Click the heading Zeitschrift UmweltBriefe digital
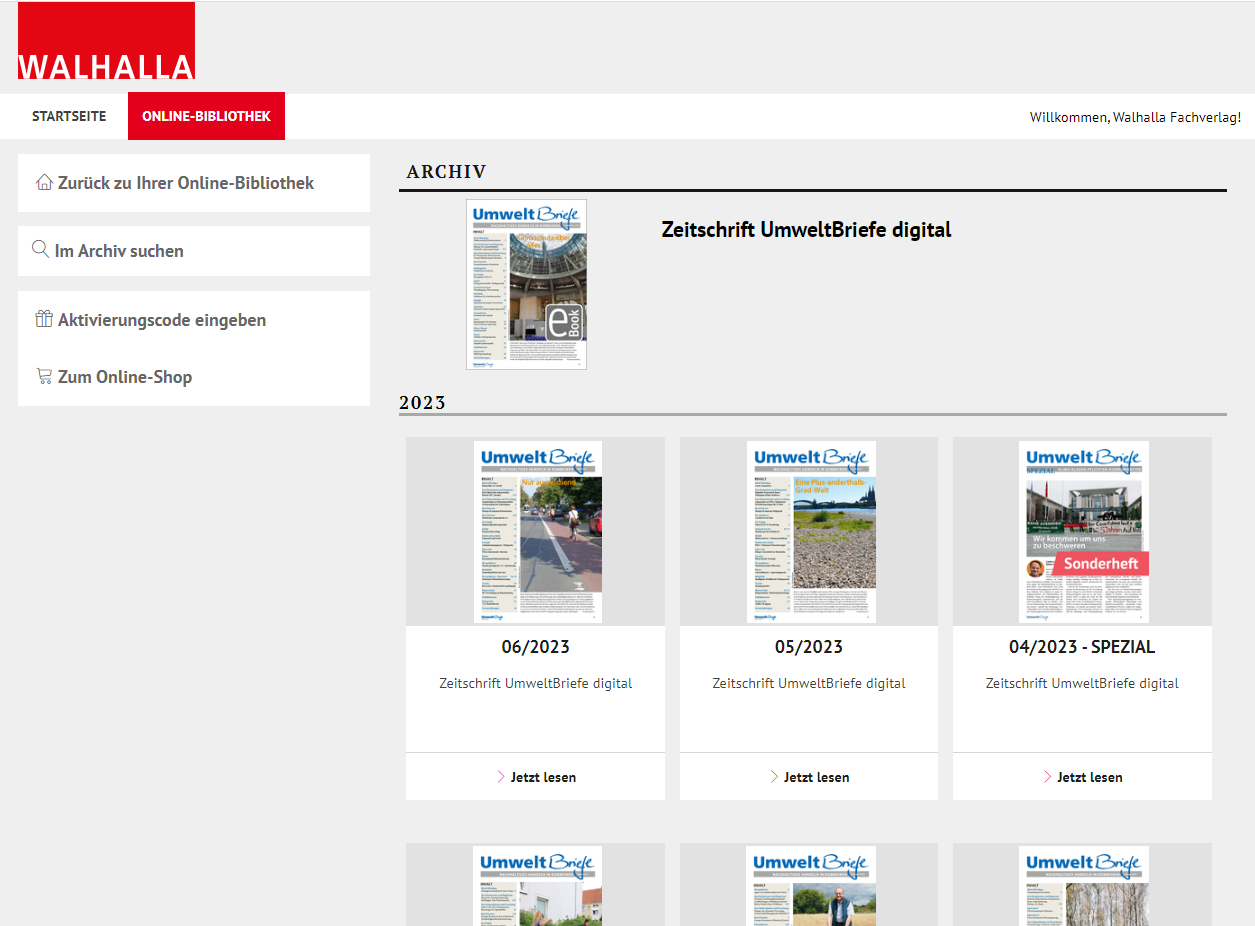1255x926 pixels. pos(806,230)
